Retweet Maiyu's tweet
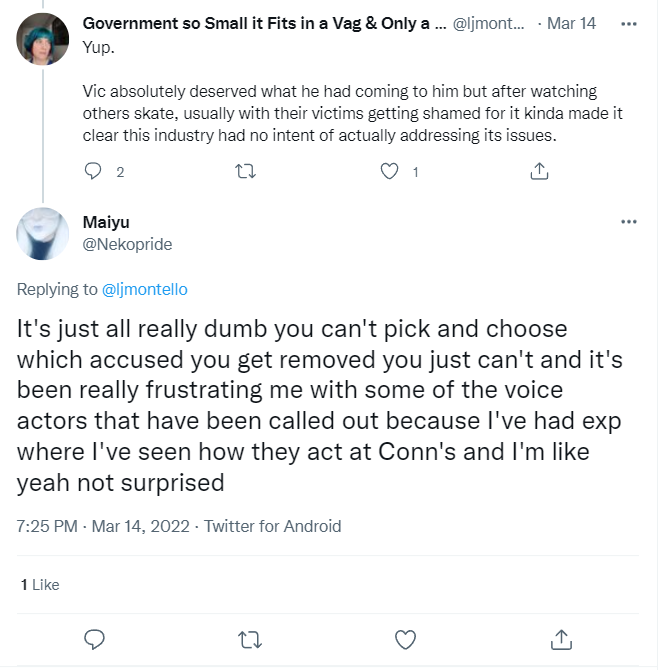Screen dimensions: 659x670 [250, 640]
